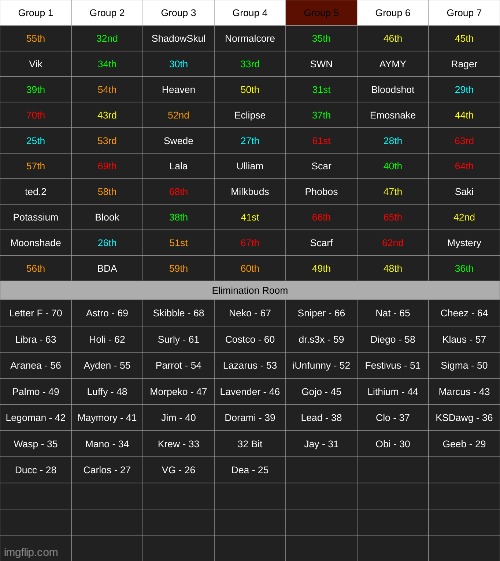Select the Group 3 header cell

[178, 13]
